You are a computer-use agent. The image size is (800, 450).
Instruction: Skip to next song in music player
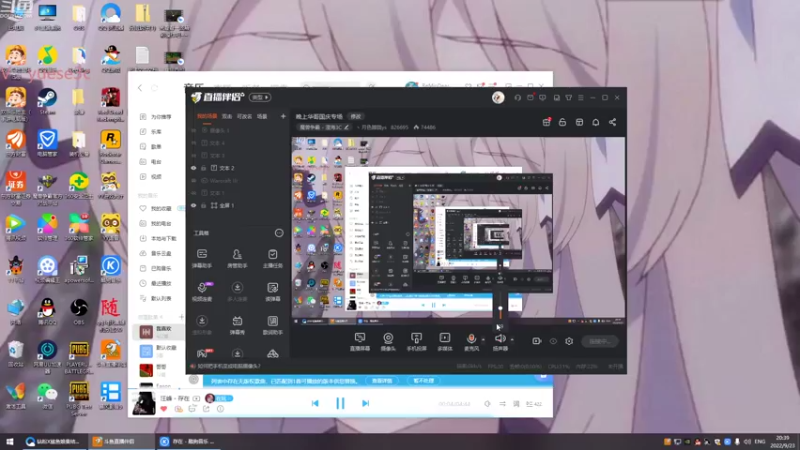tap(365, 404)
